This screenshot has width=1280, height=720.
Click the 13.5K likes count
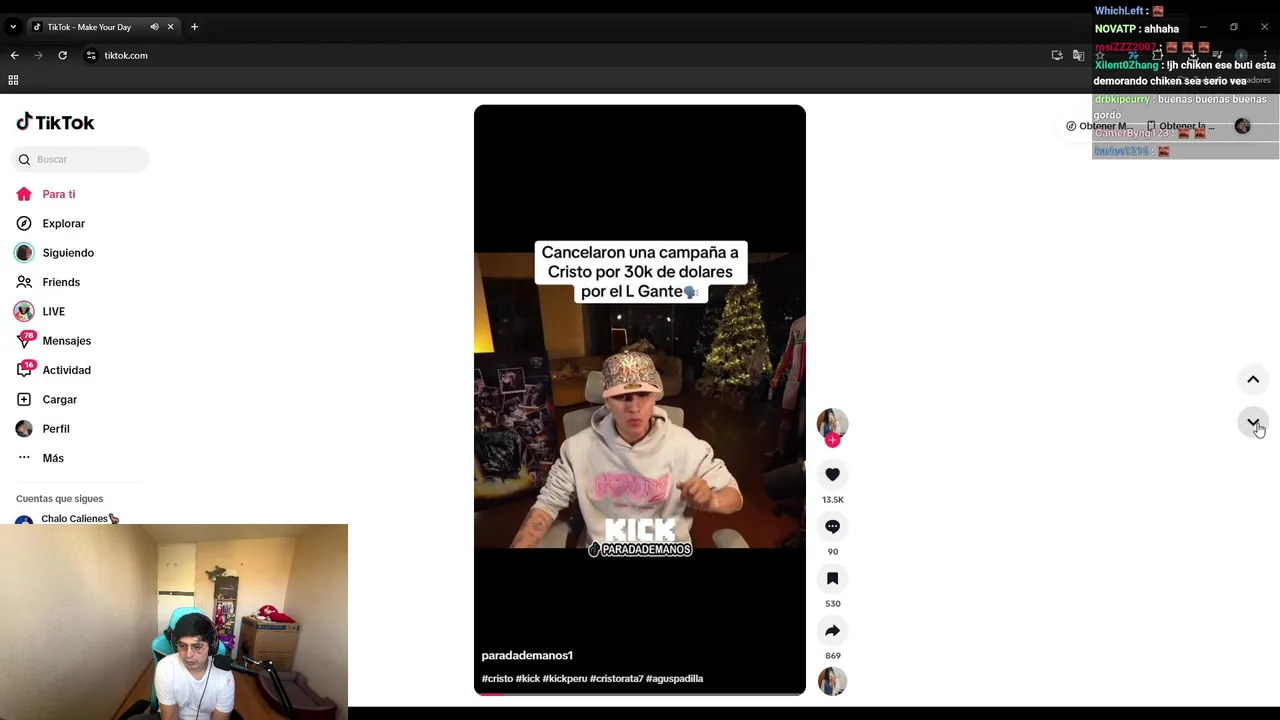832,500
